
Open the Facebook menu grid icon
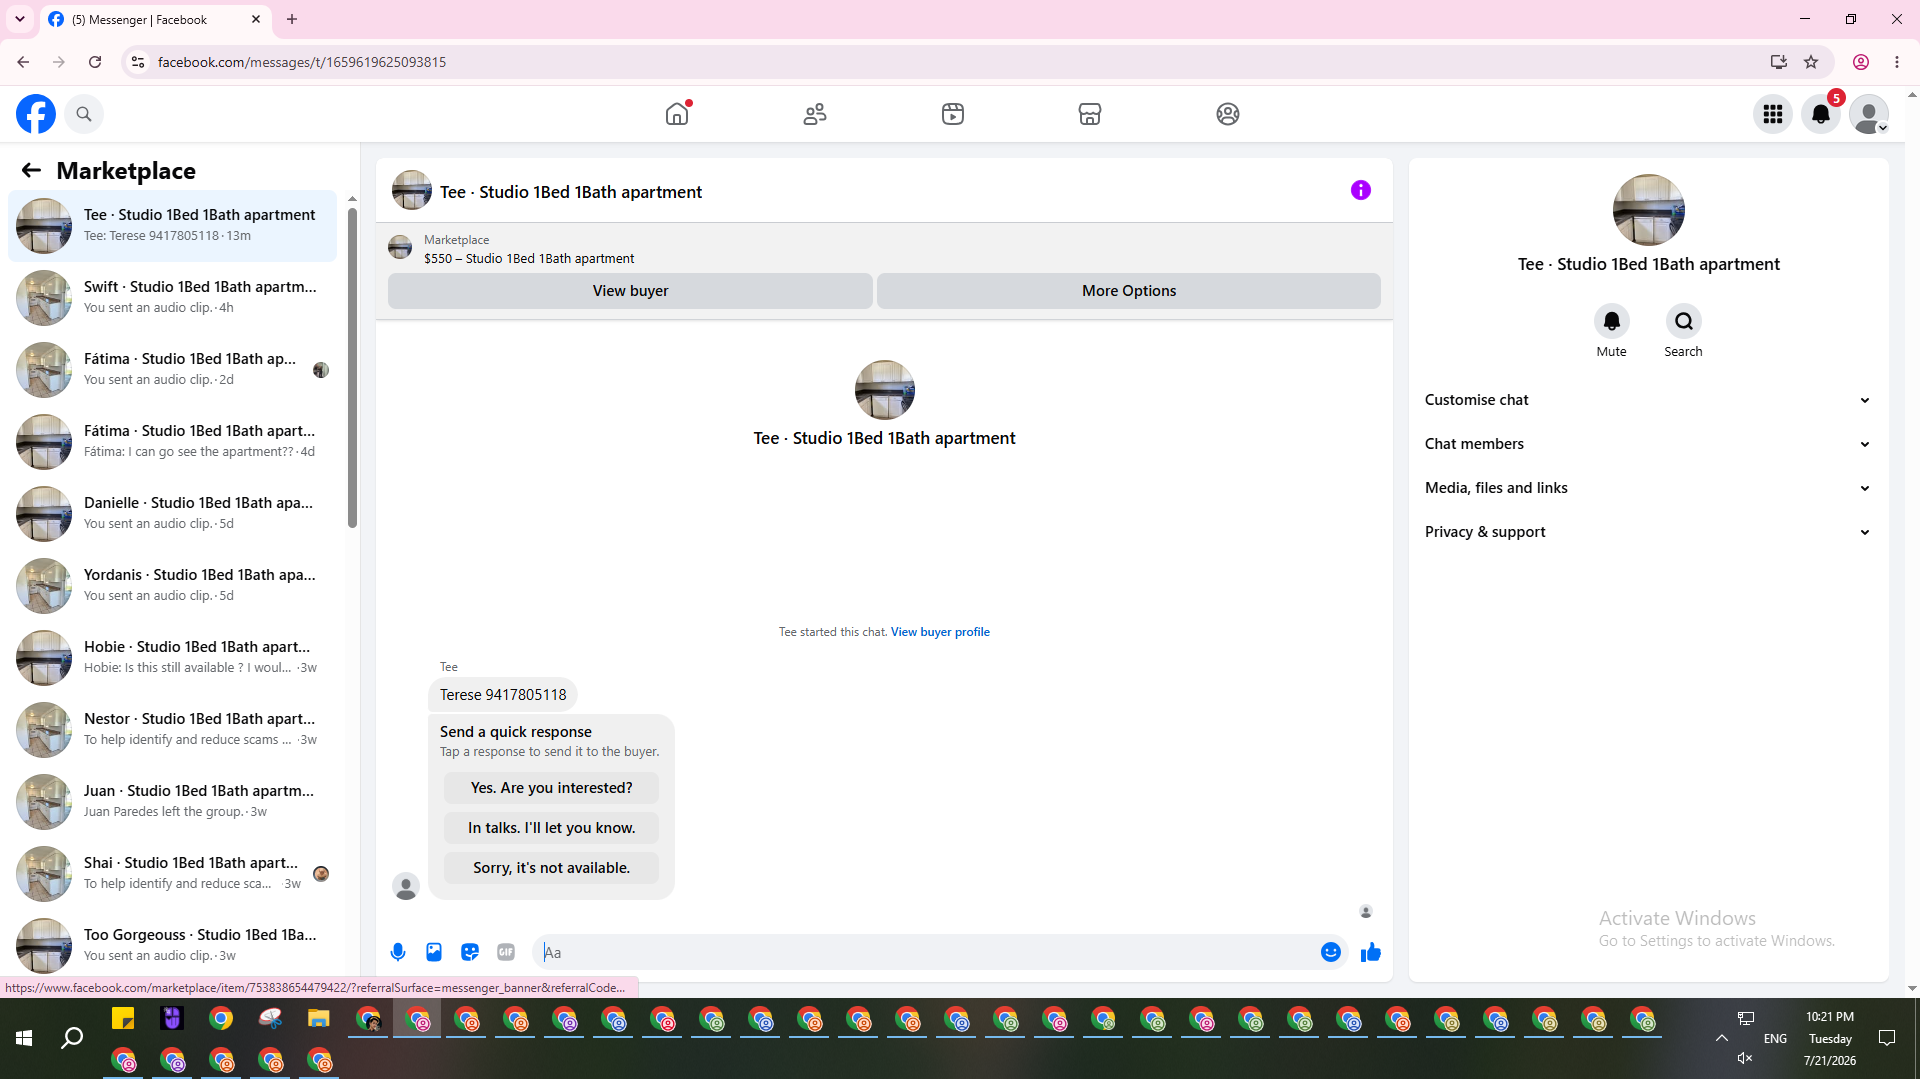point(1773,114)
